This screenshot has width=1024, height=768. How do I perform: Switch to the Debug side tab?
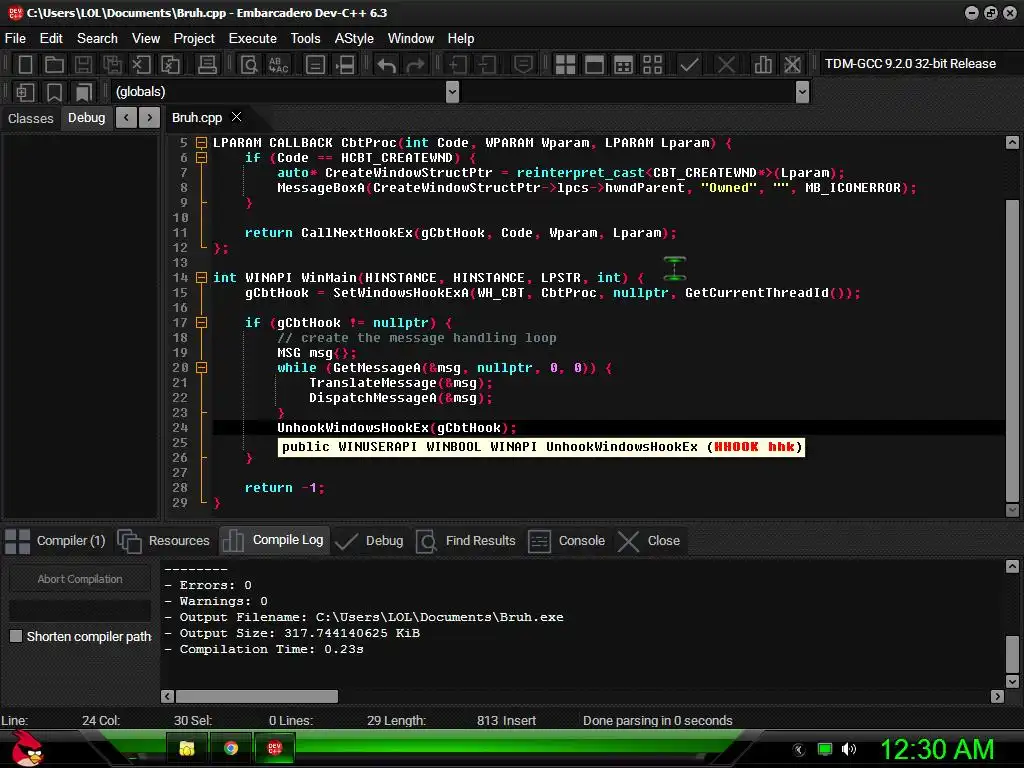tap(86, 118)
